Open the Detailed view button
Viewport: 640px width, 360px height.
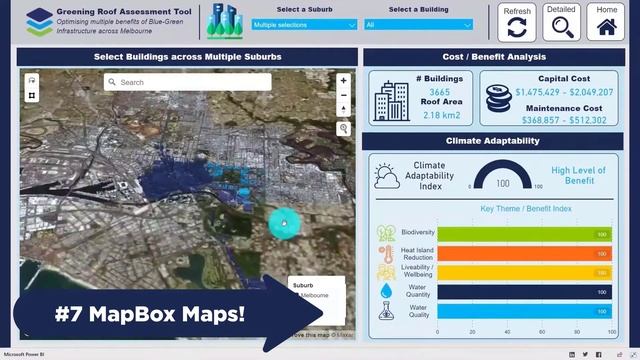pyautogui.click(x=562, y=22)
